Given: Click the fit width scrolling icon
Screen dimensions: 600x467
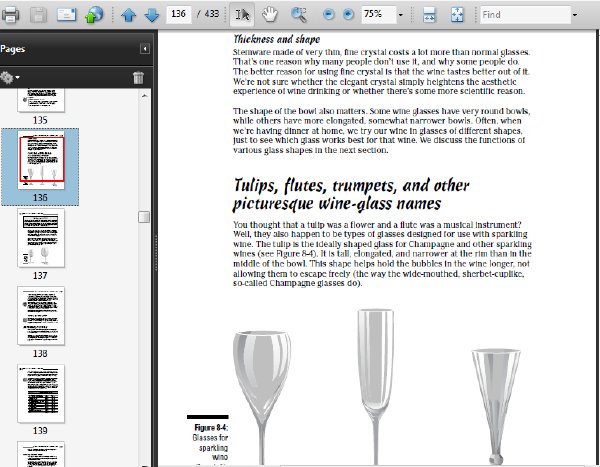Looking at the screenshot, I should pyautogui.click(x=429, y=15).
